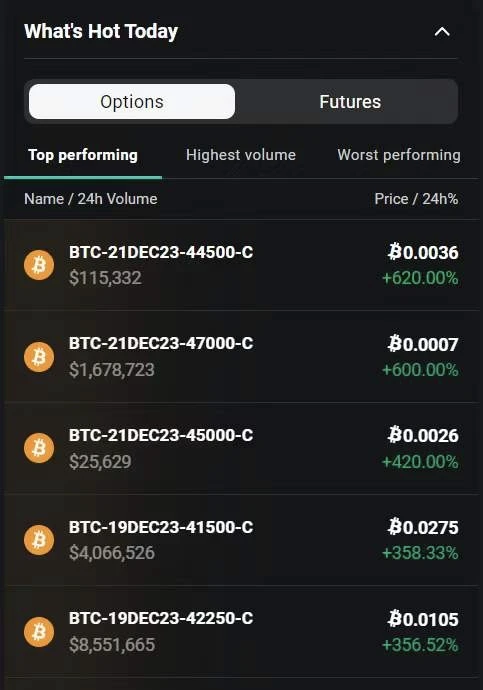Open the BTC-19DEC23-42250-C contract name
Screen dimensions: 483x690
pos(161,618)
